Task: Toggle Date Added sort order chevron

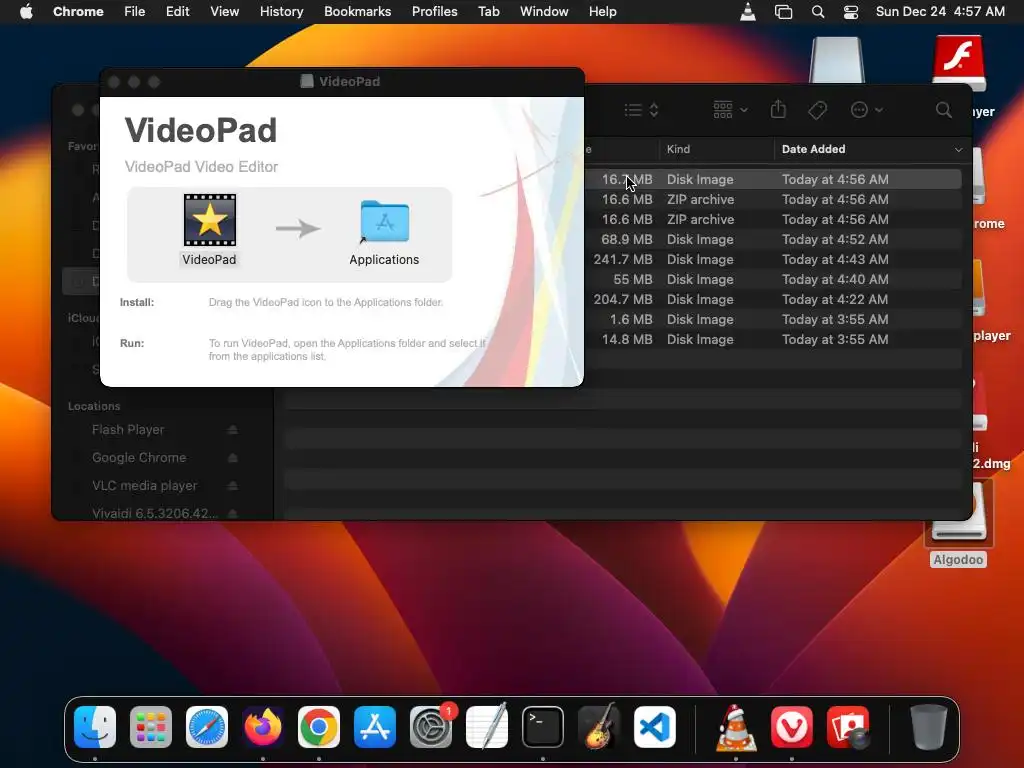Action: click(x=958, y=150)
